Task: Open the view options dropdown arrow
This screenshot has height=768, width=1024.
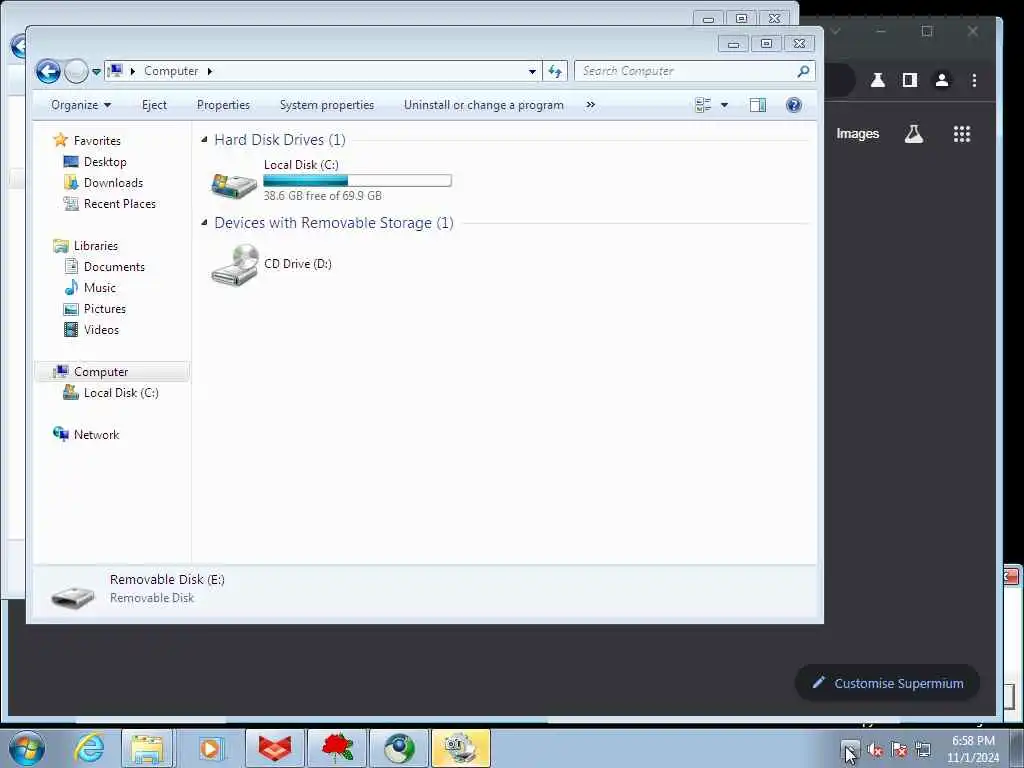Action: coord(724,105)
